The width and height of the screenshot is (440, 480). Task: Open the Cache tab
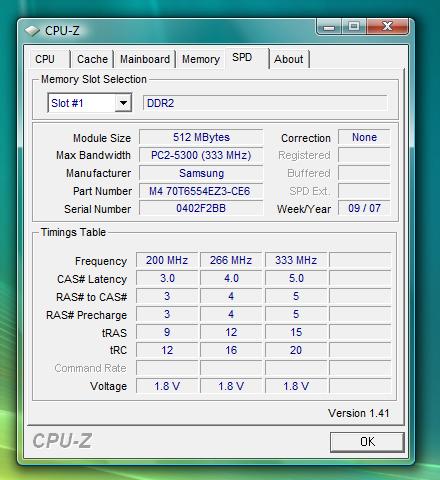(92, 59)
